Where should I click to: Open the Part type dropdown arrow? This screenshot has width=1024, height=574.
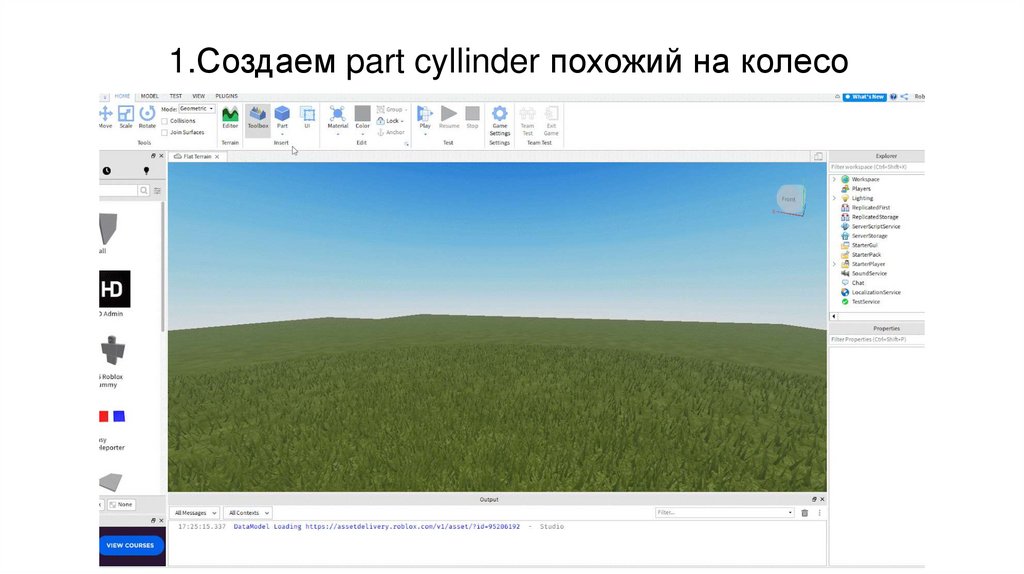tap(282, 134)
